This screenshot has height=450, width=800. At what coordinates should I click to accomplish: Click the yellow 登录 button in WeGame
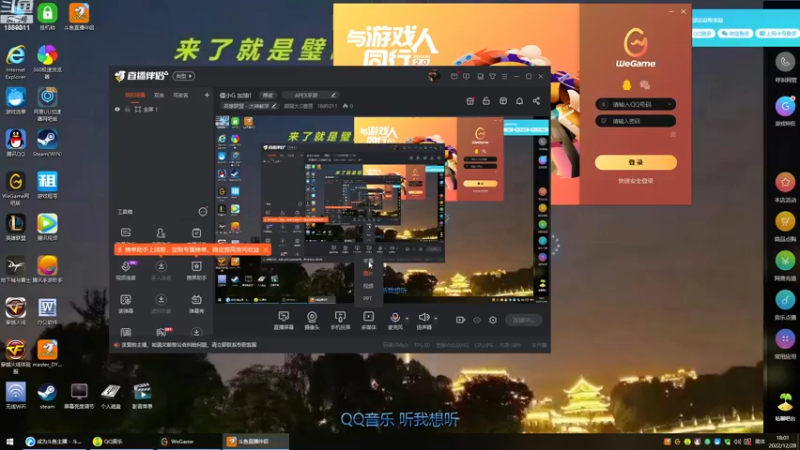636,162
